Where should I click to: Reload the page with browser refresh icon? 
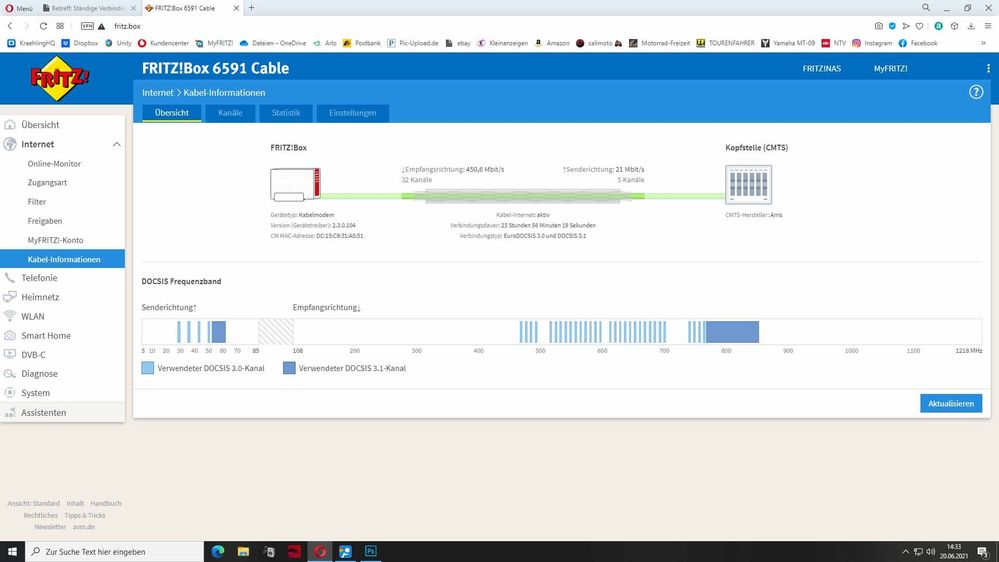(x=43, y=26)
